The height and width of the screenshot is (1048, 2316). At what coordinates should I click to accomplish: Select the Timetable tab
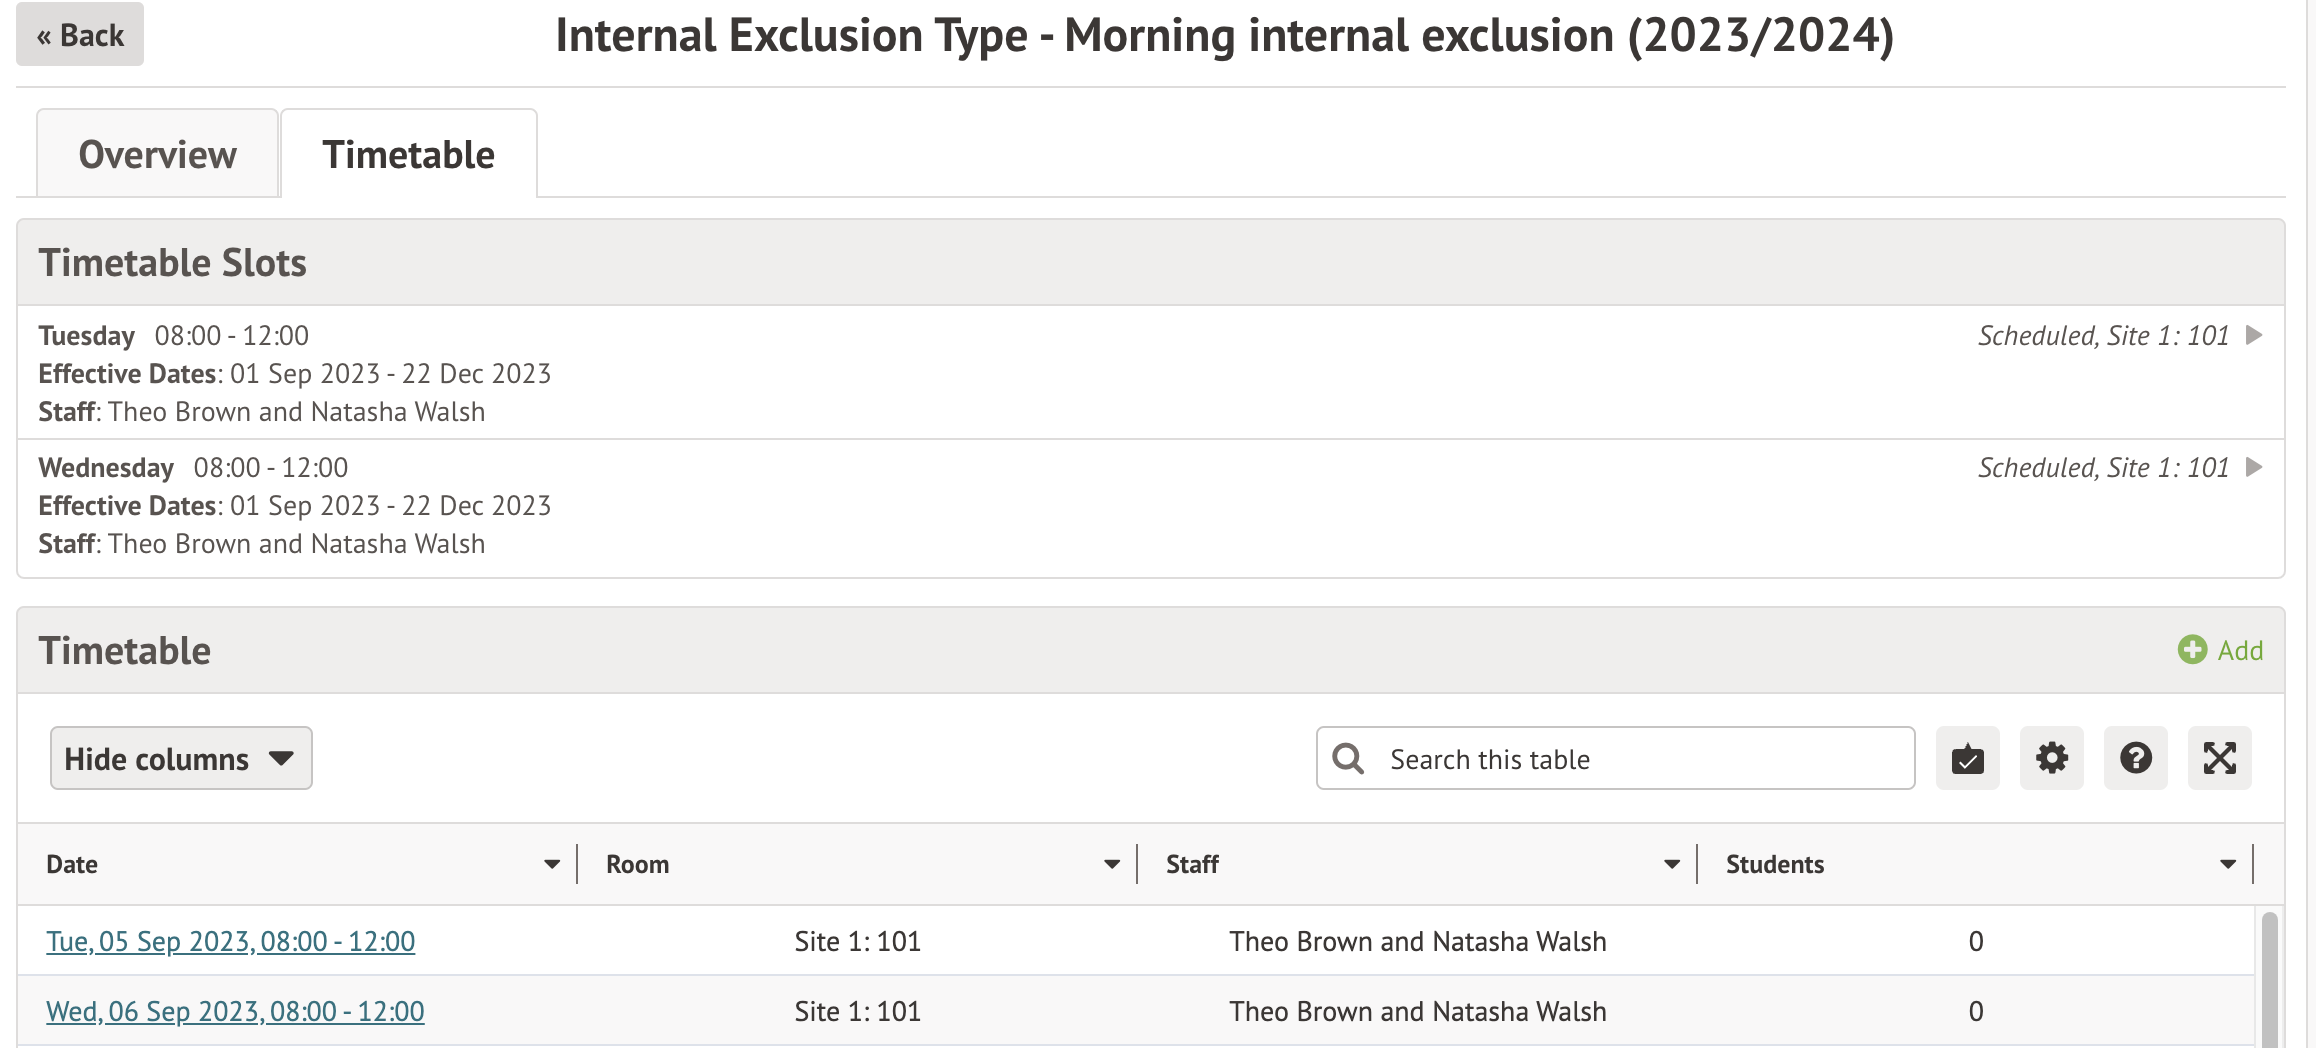point(408,155)
